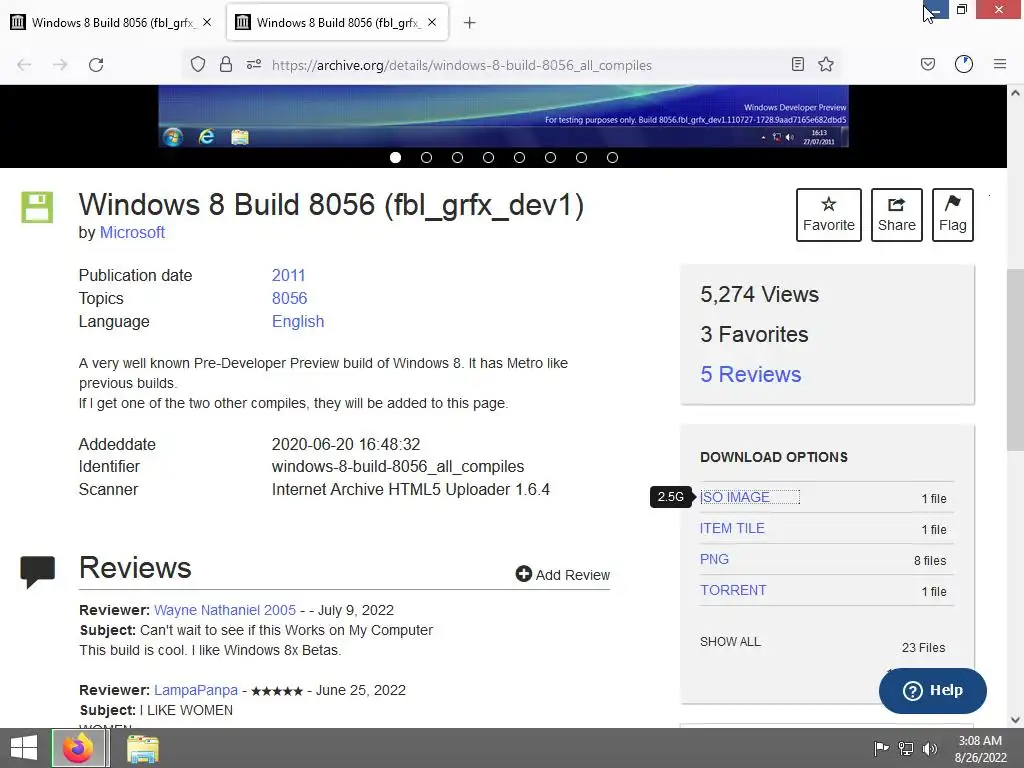Select the seventh carousel dot
Image resolution: width=1024 pixels, height=768 pixels.
581,157
